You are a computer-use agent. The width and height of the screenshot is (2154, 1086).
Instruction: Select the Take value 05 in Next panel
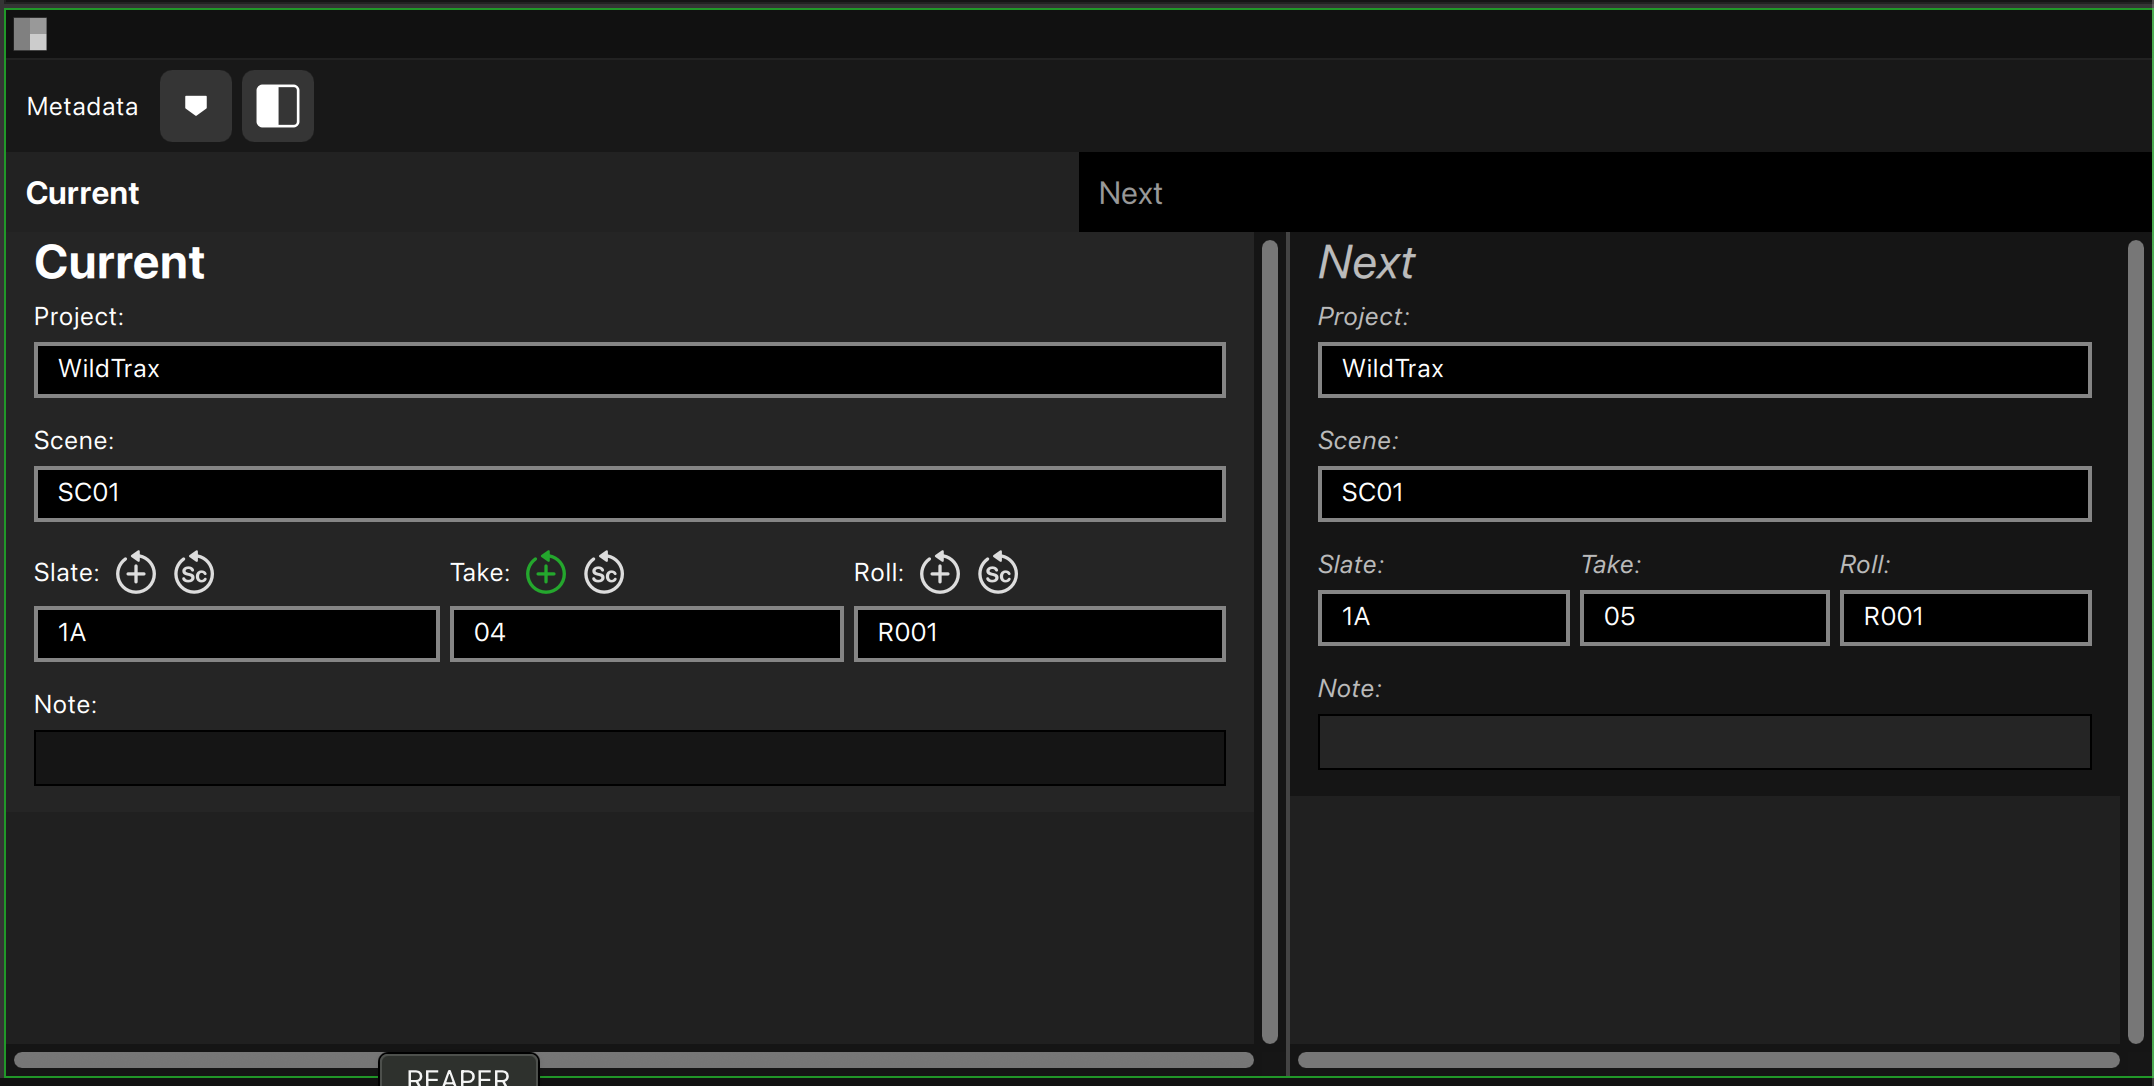pos(1703,616)
